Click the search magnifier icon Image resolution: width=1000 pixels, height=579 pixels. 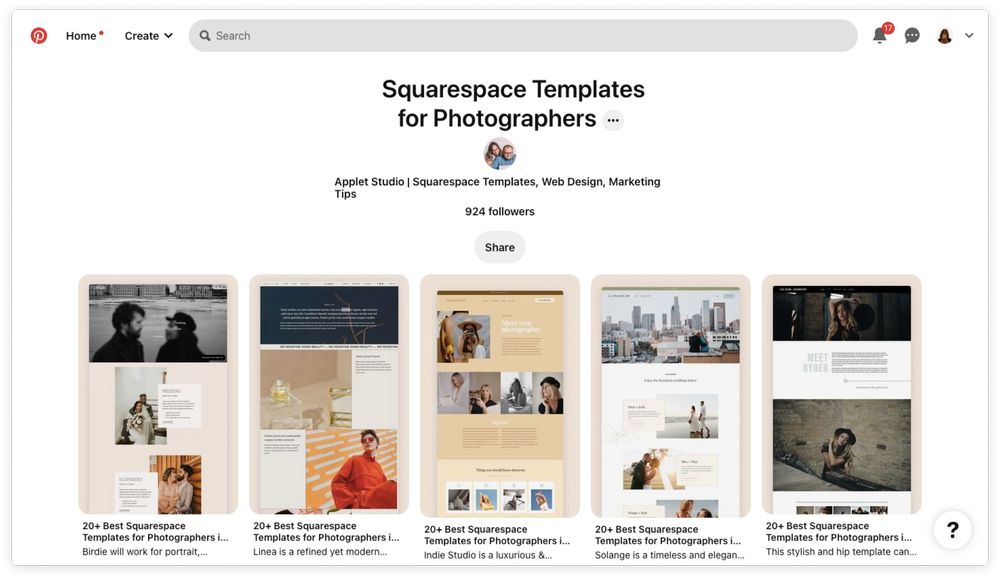205,35
